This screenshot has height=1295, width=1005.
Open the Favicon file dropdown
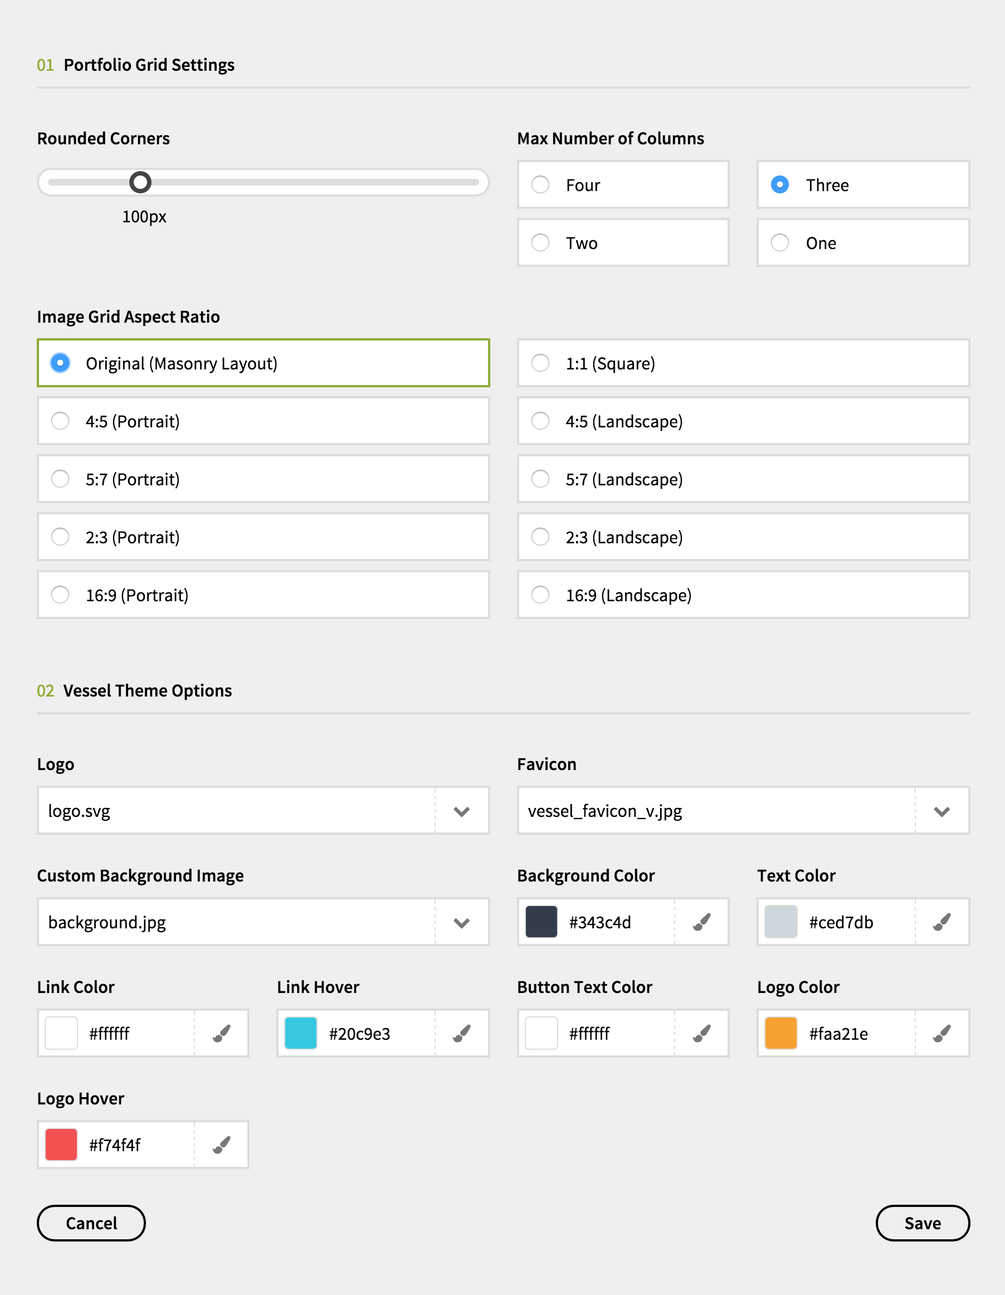click(x=942, y=811)
